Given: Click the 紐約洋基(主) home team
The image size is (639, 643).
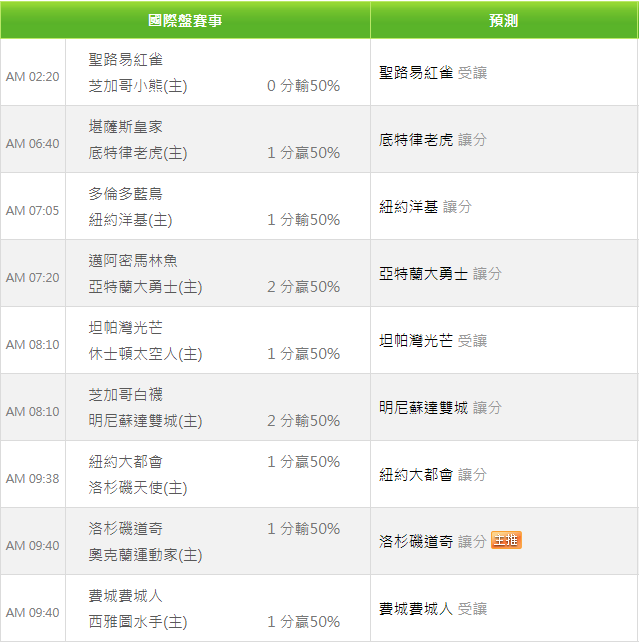Looking at the screenshot, I should coord(130,220).
